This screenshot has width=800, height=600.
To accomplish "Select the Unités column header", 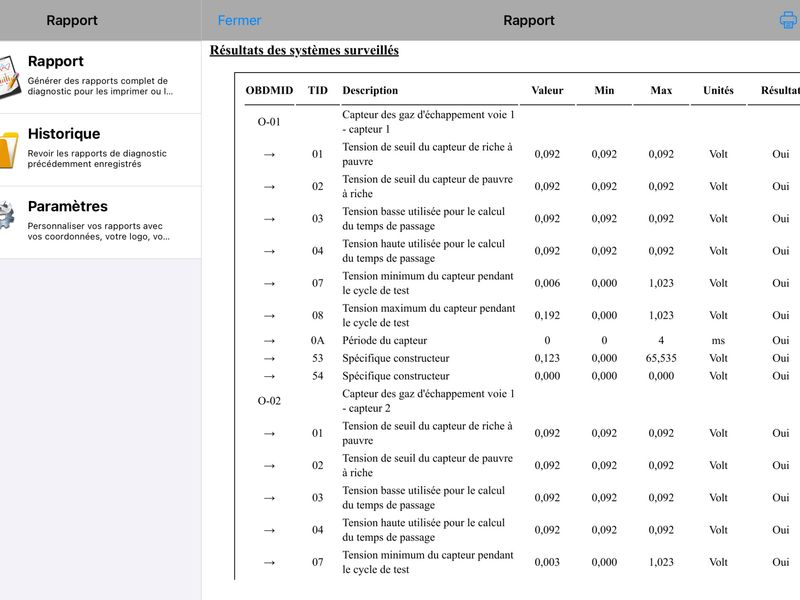I will click(718, 90).
